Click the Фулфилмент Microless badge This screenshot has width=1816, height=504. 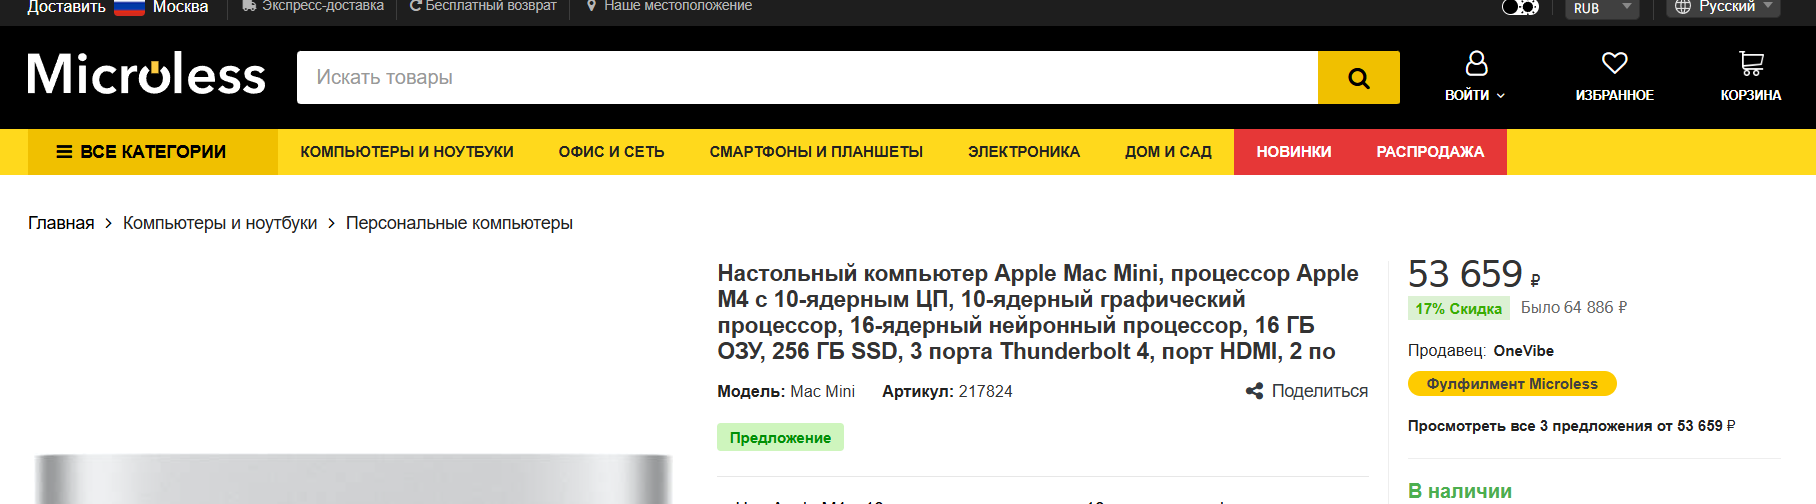pyautogui.click(x=1512, y=384)
